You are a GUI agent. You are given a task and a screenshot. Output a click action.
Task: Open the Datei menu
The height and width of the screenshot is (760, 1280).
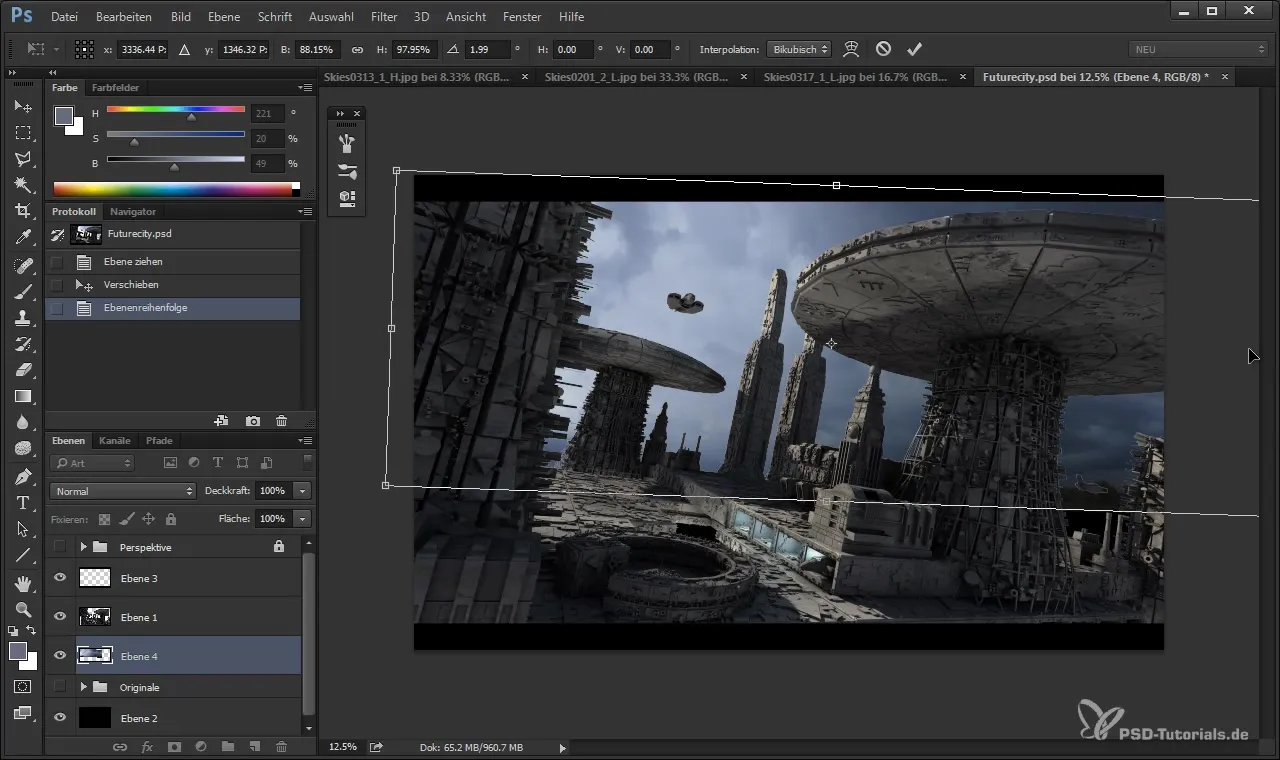point(64,17)
